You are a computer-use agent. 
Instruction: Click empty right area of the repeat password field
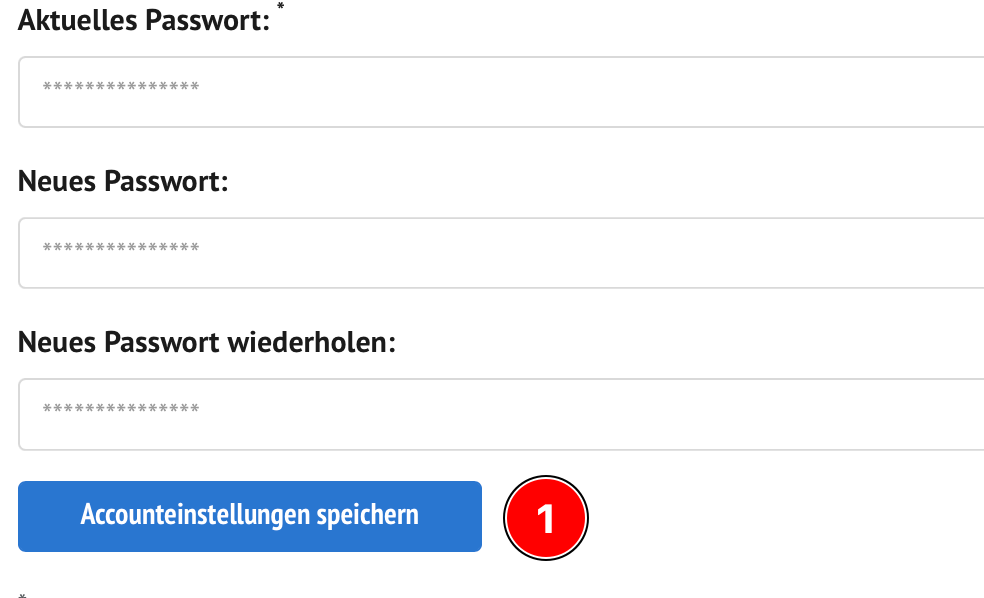pos(800,414)
